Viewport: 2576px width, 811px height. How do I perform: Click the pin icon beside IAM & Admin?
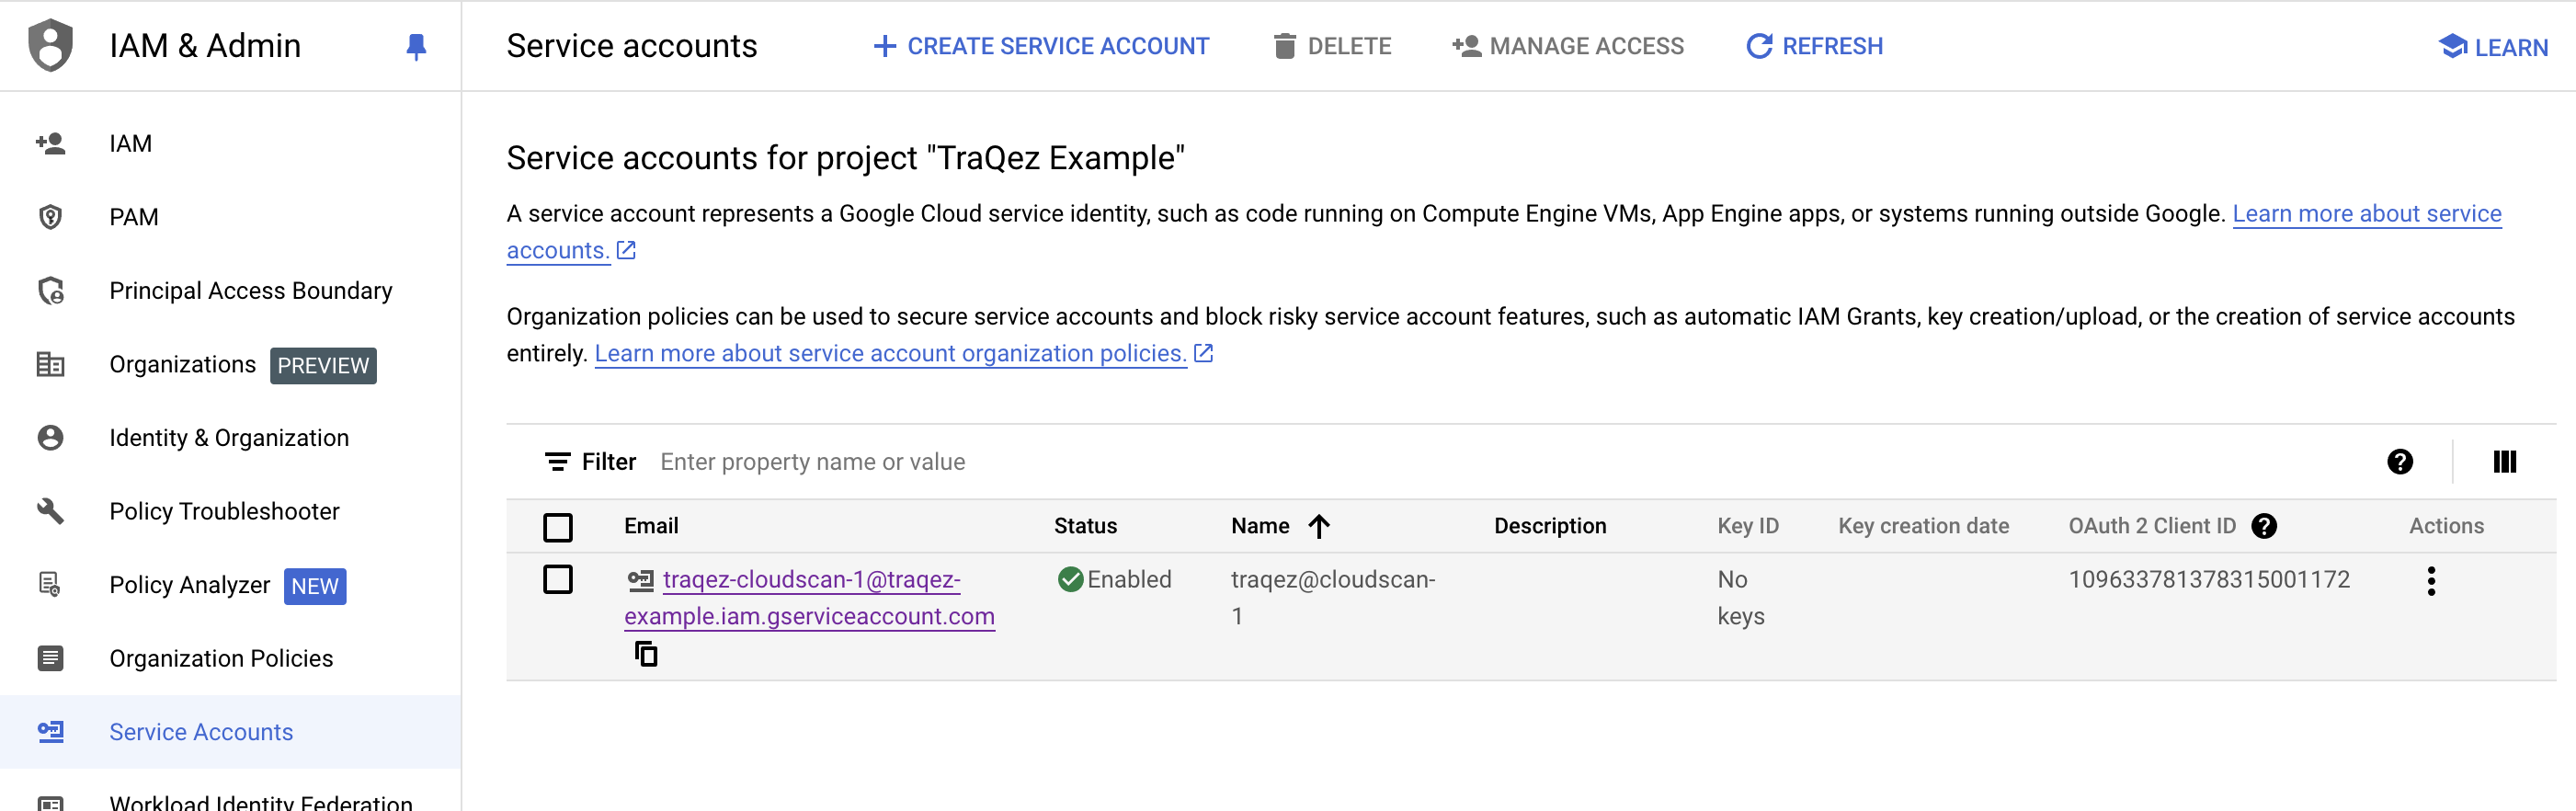[x=416, y=47]
